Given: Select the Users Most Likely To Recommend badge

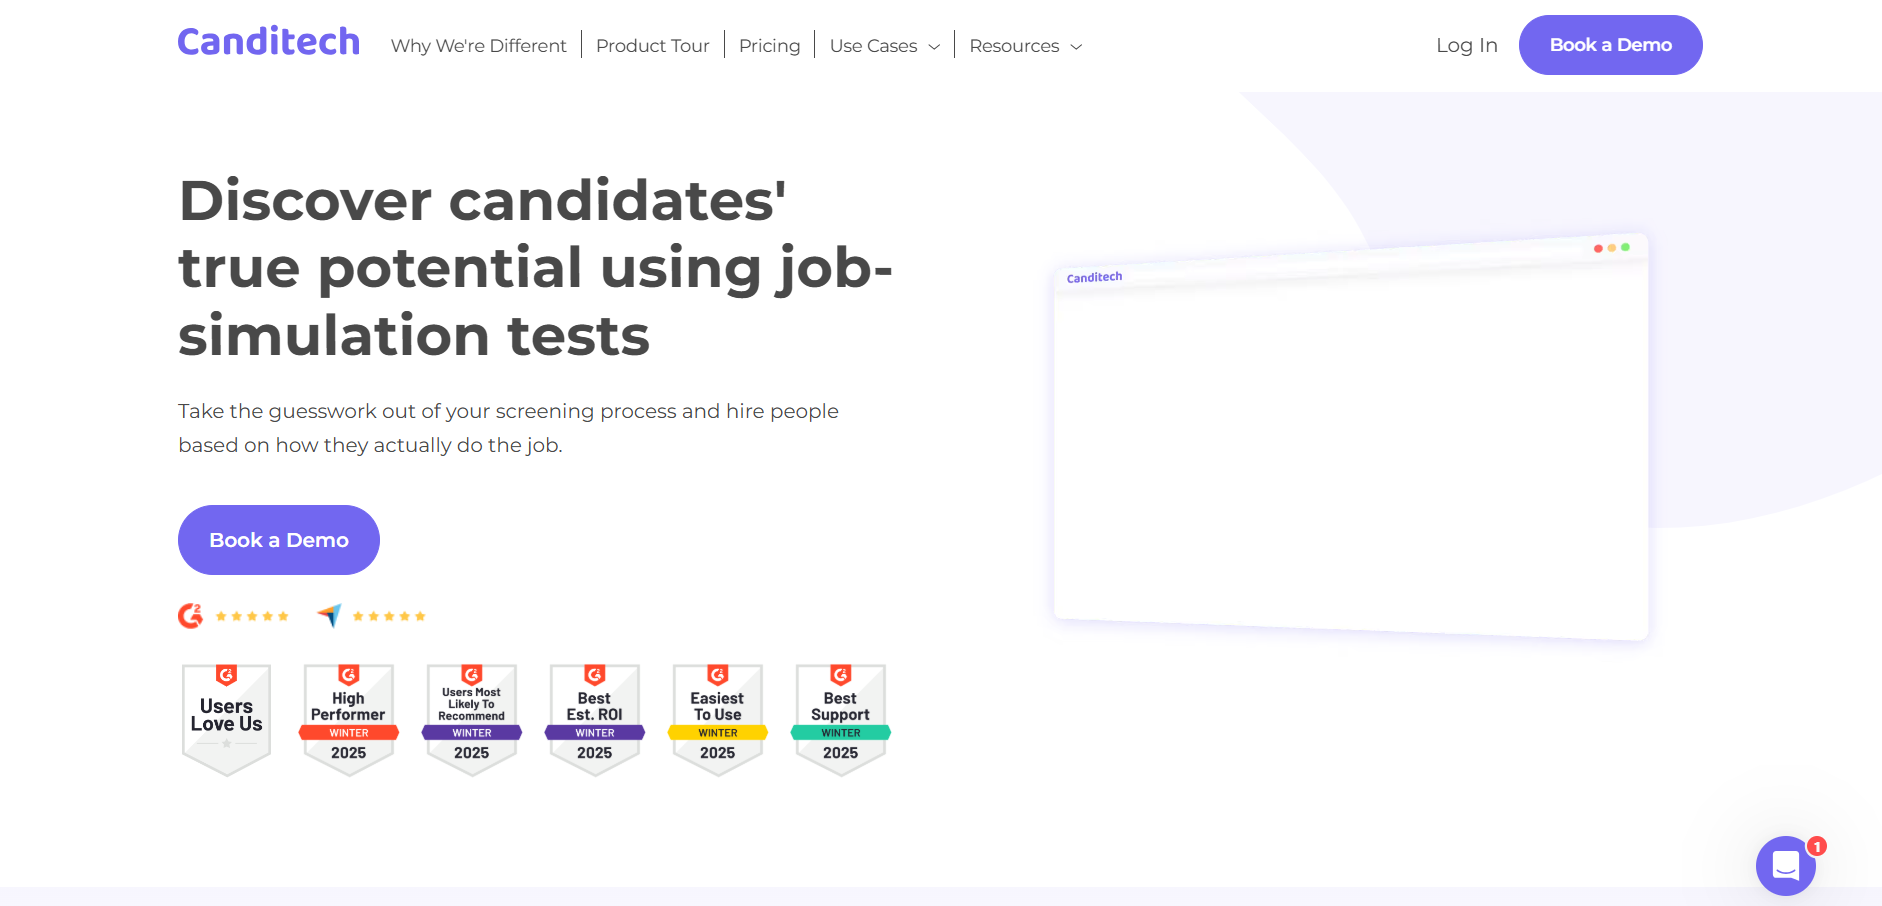Looking at the screenshot, I should coord(472,720).
